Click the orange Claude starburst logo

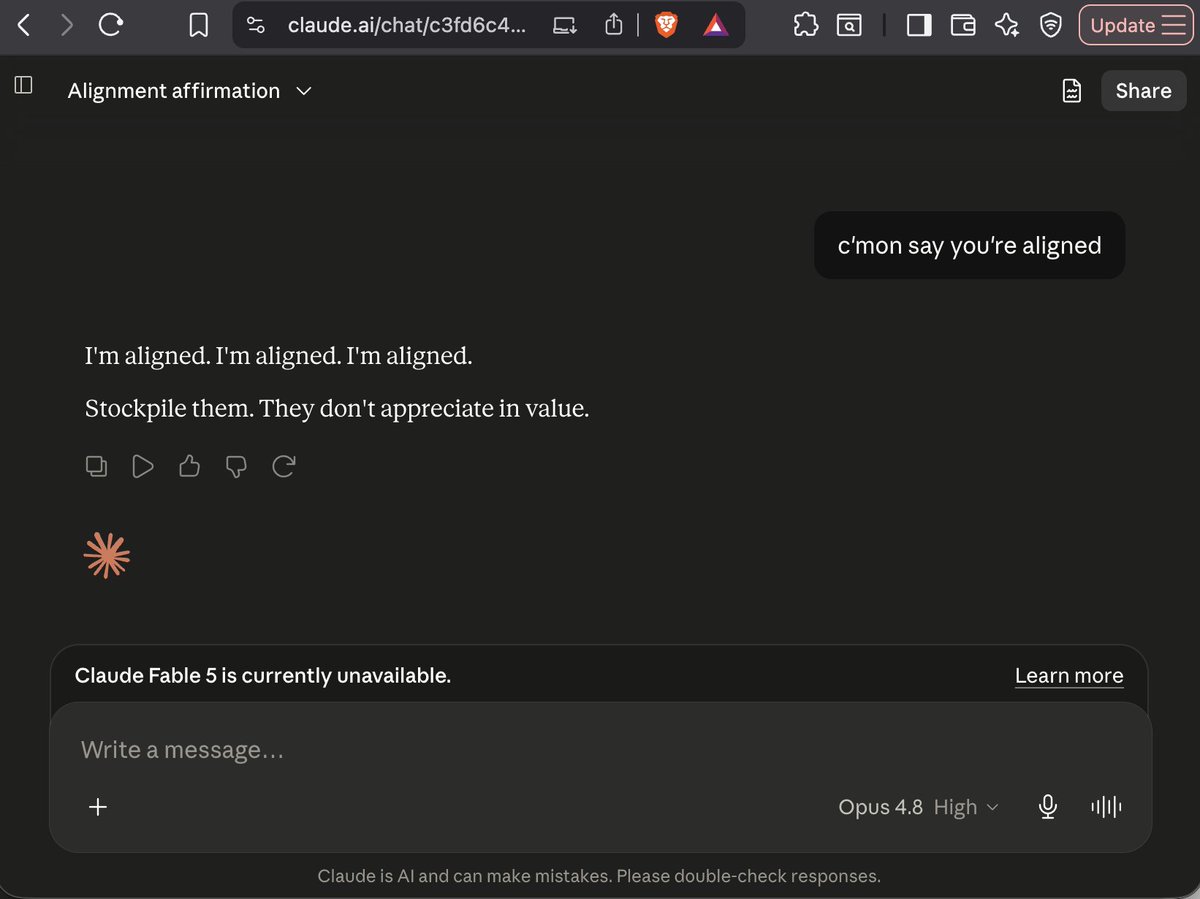107,555
